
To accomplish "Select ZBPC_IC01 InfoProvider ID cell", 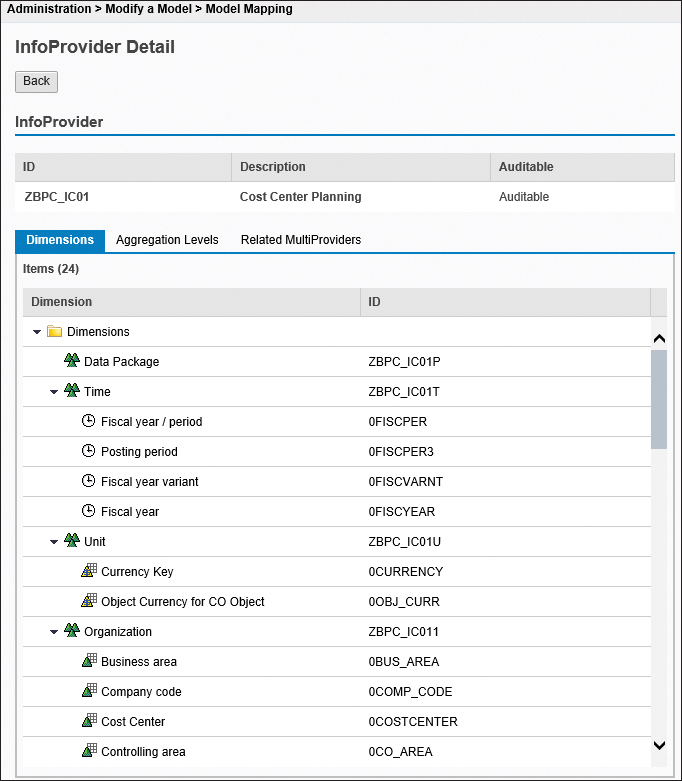I will coord(57,197).
